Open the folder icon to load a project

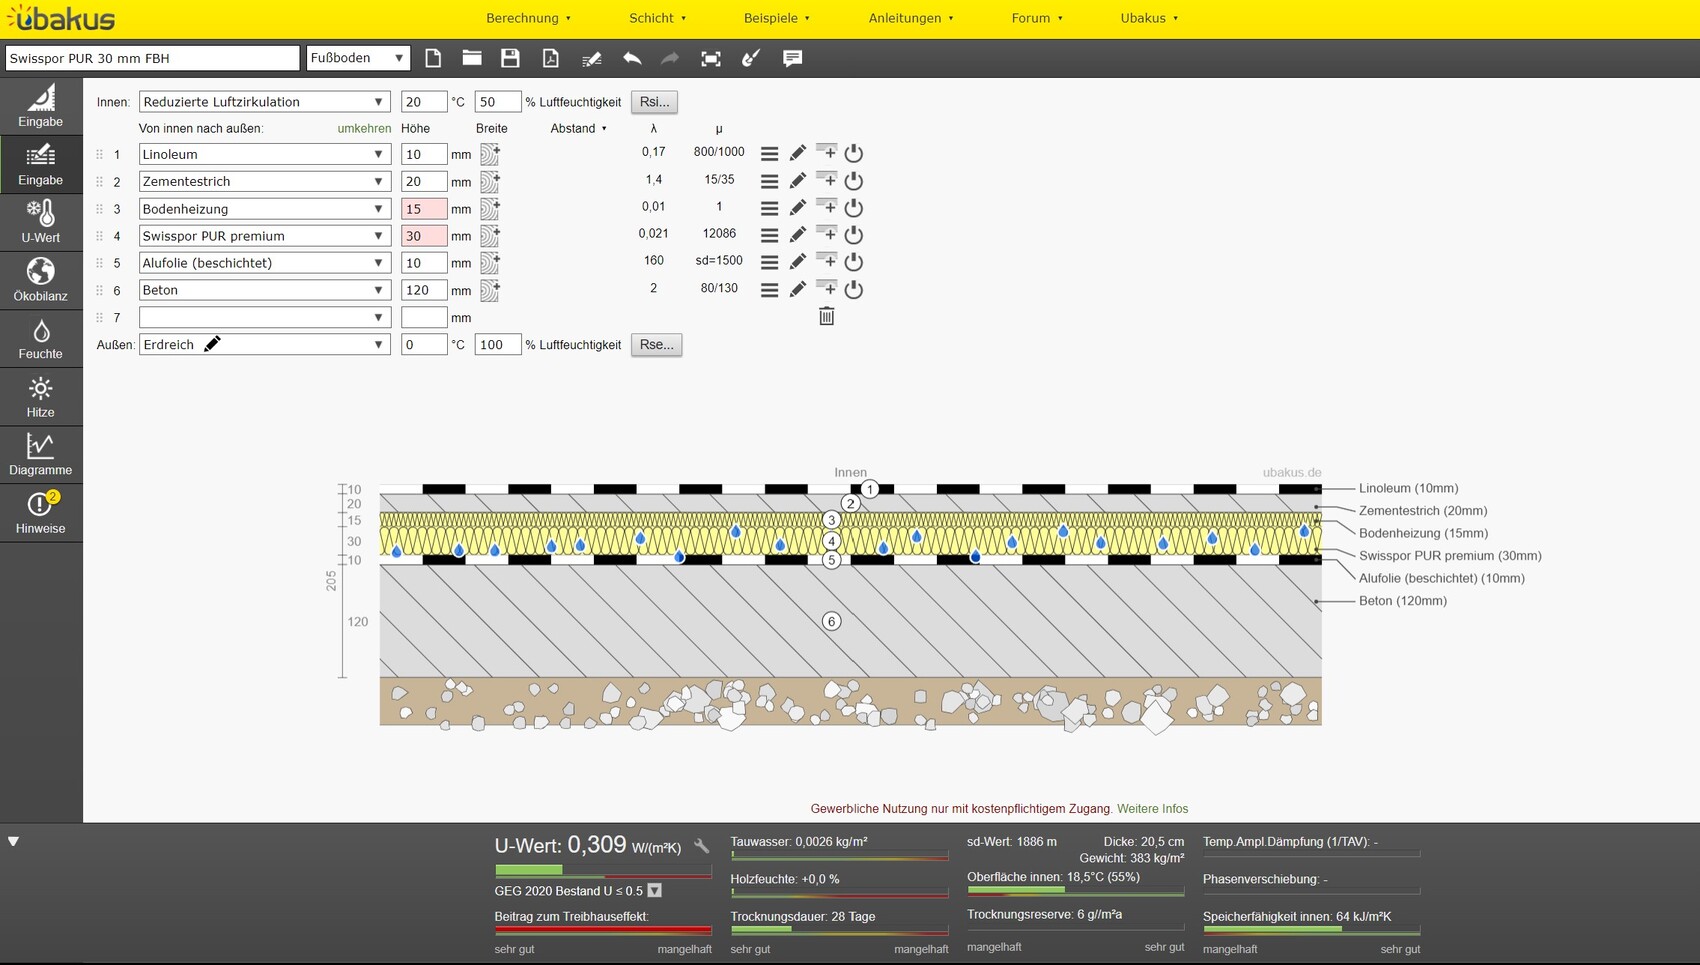(x=472, y=58)
